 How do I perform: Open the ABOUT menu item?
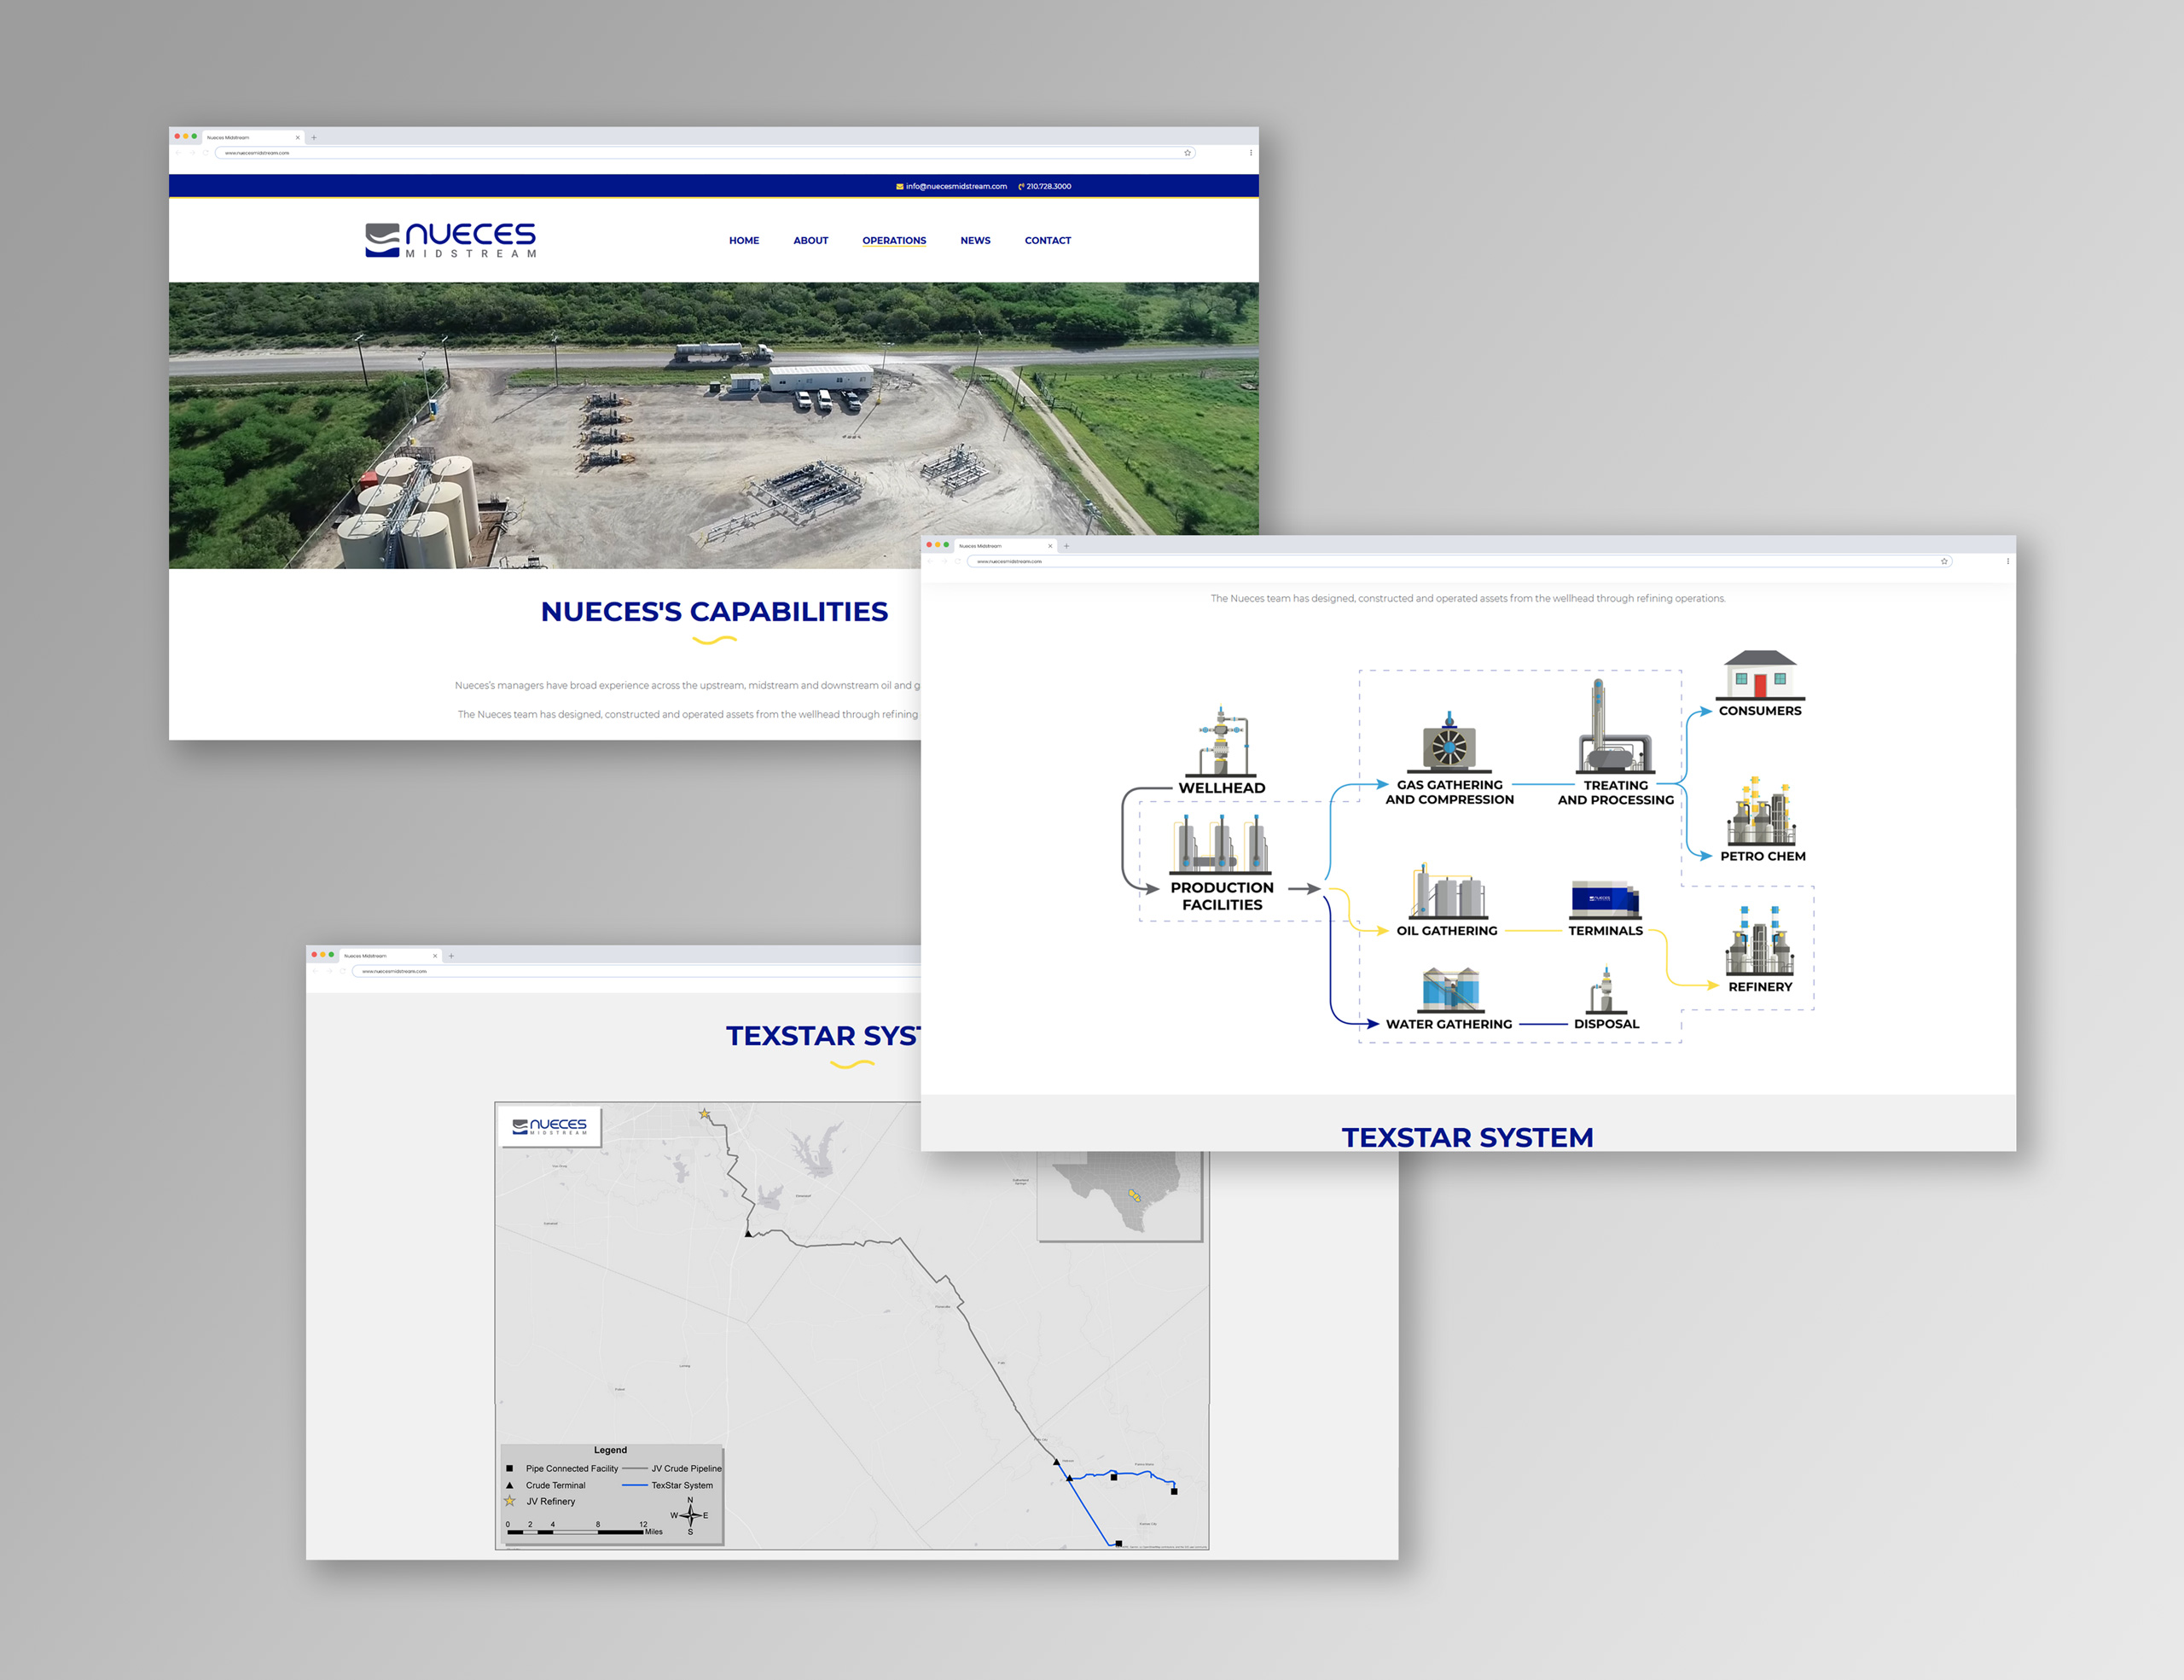(811, 241)
